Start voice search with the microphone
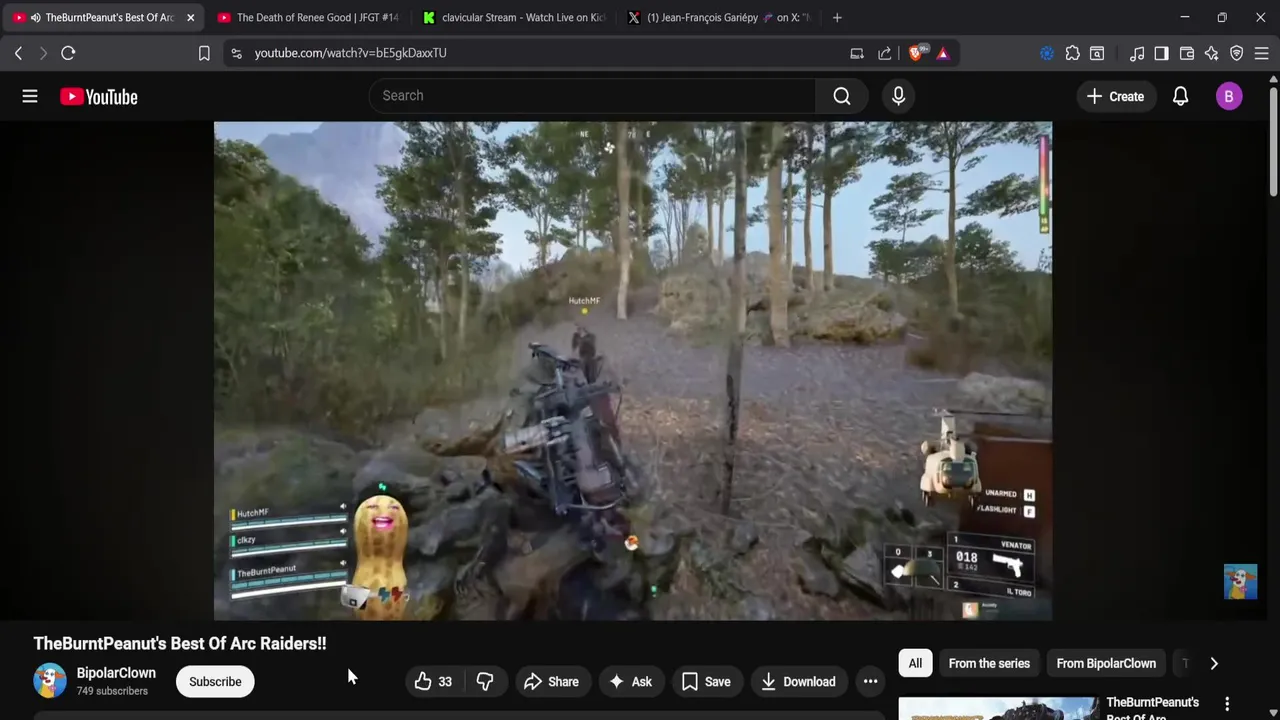The width and height of the screenshot is (1280, 720). click(898, 96)
